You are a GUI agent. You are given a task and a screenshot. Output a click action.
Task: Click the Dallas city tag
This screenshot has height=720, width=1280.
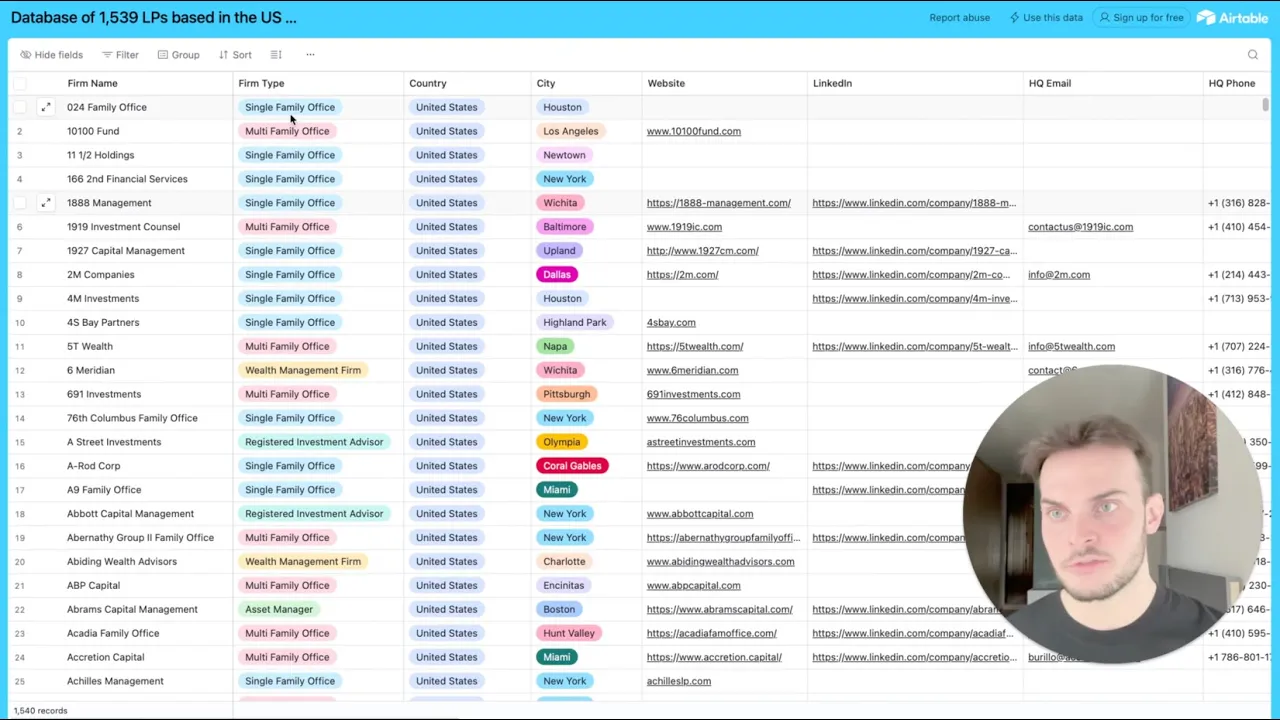[x=557, y=275]
